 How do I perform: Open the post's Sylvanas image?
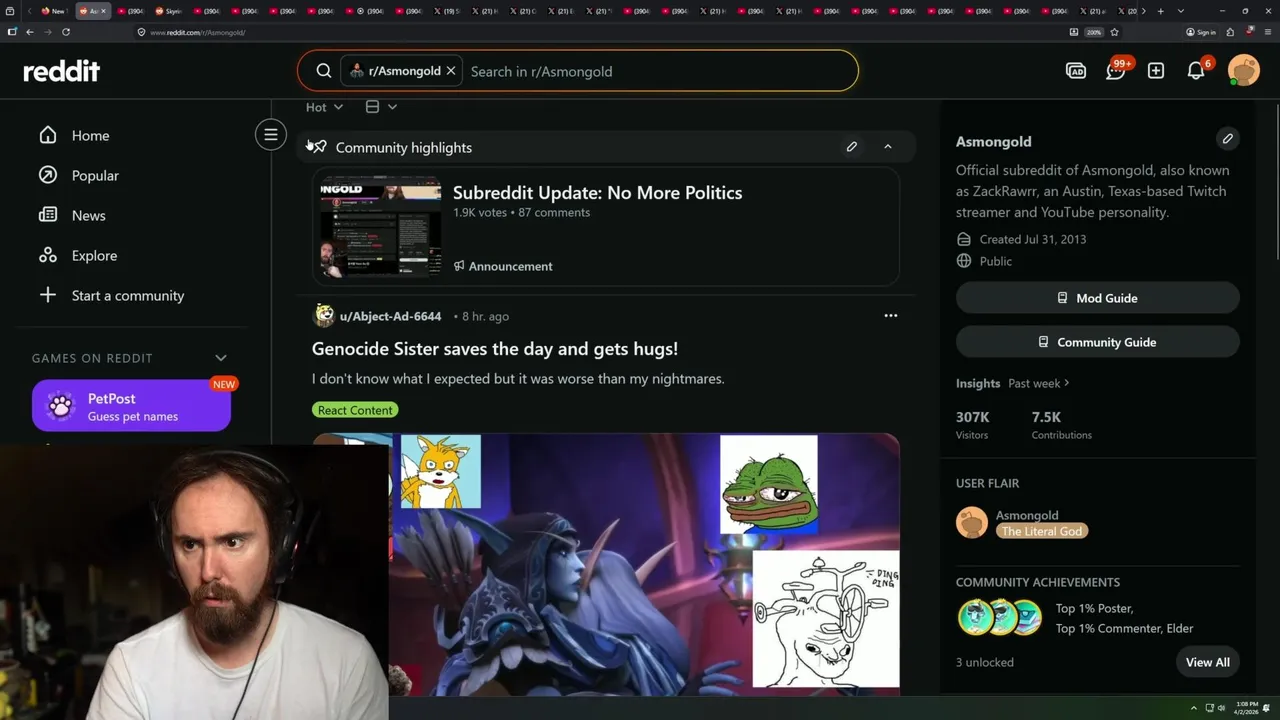[606, 564]
